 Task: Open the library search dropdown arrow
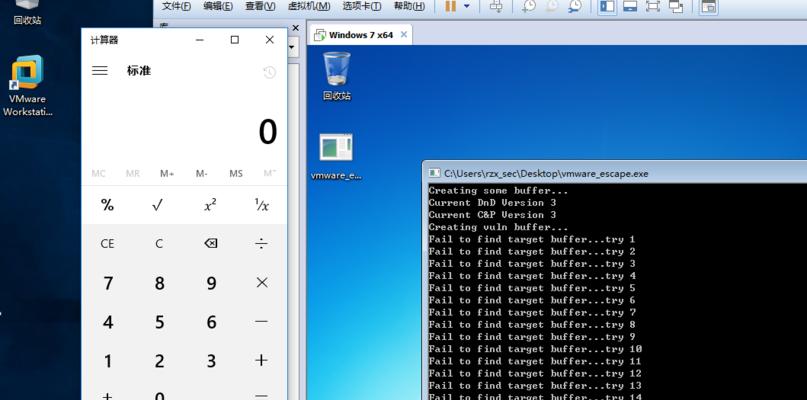[291, 48]
